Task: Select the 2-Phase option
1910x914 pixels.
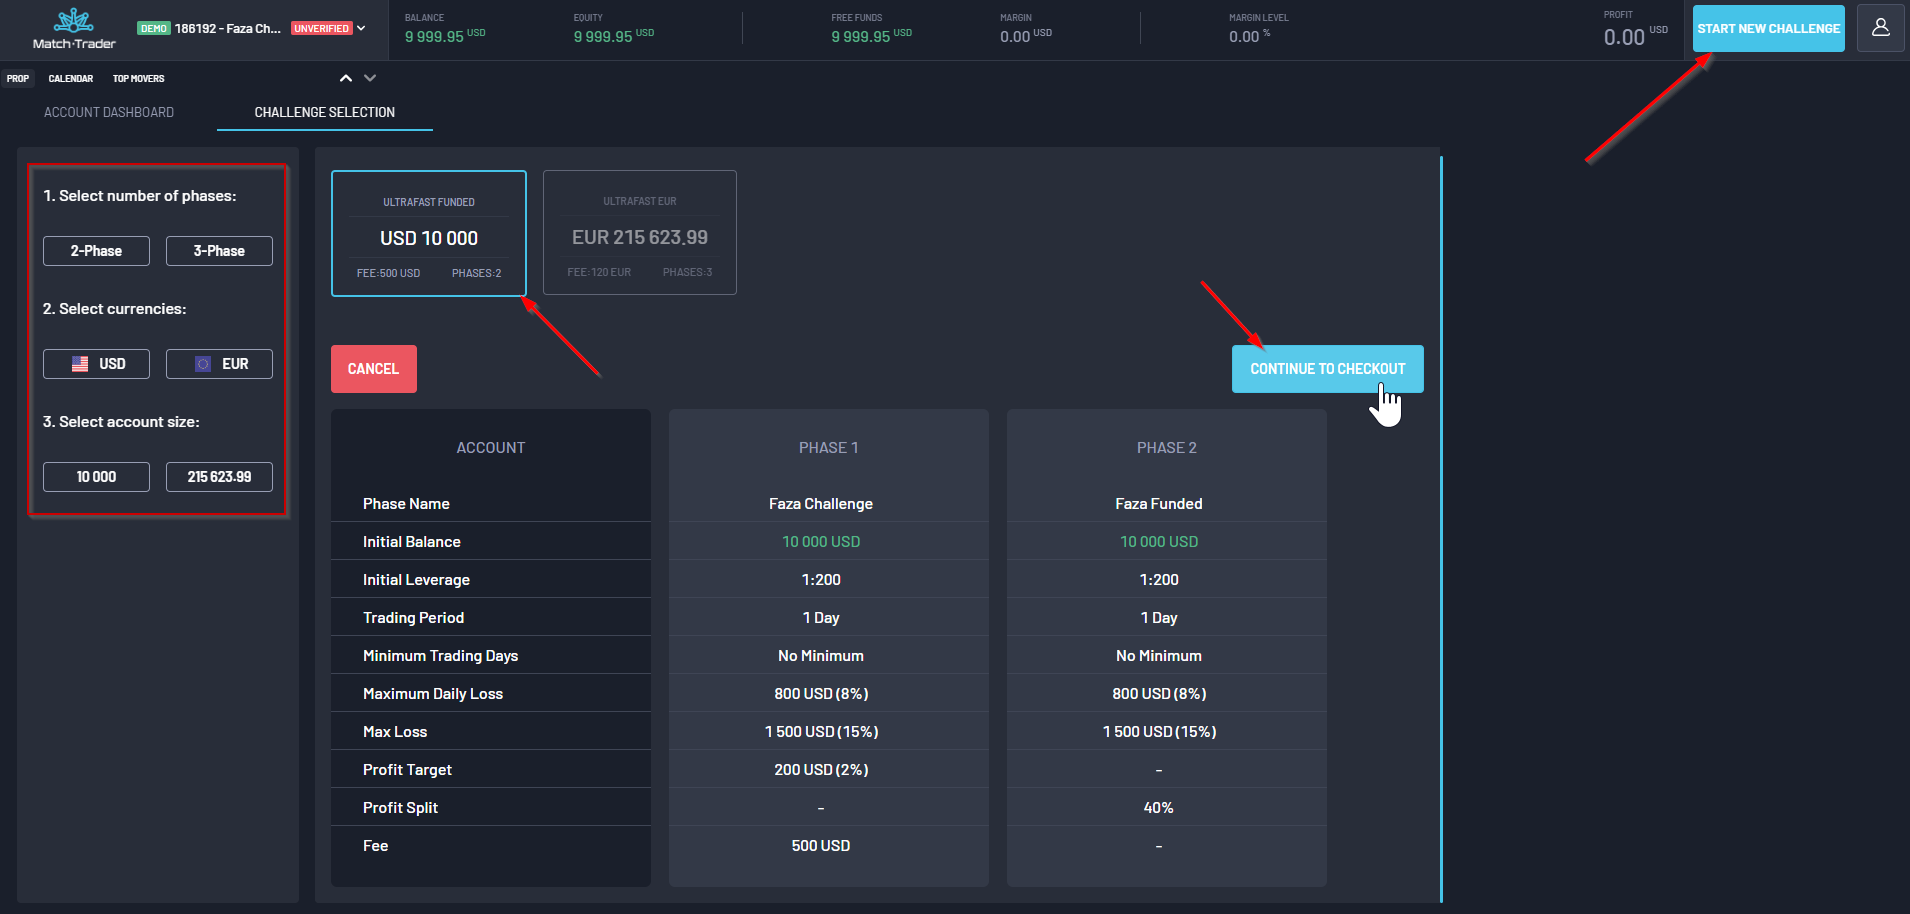Action: (96, 250)
